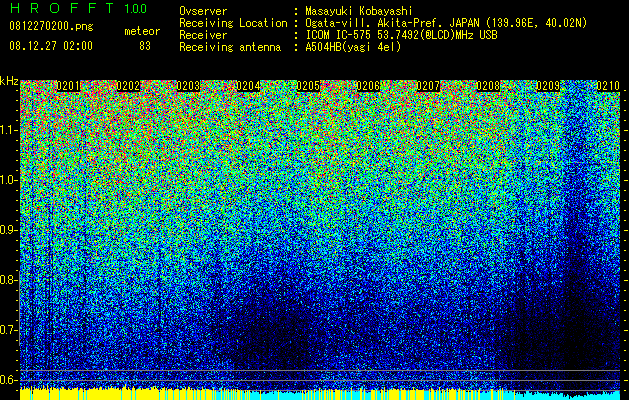Click the 1.0 kHz axis label

[8, 180]
